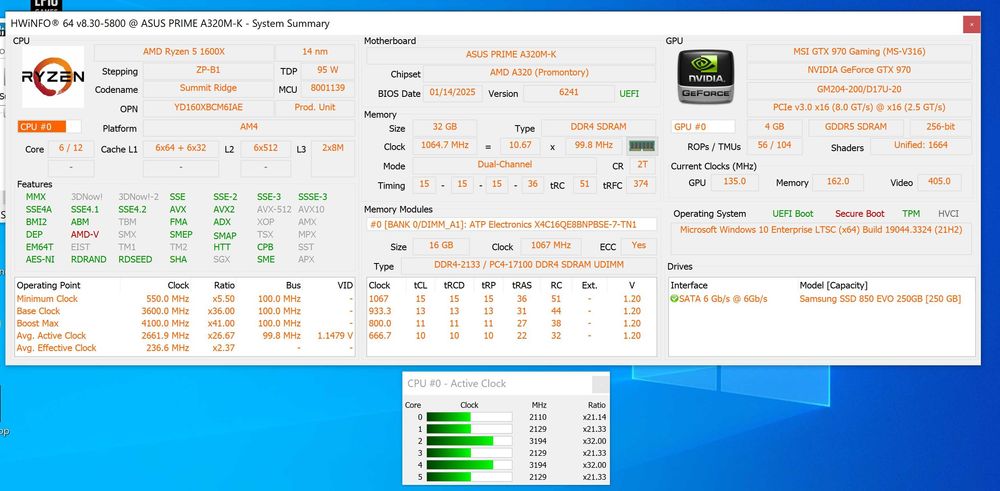Click the L1 cache value 6x64 + 6x32

[180, 149]
